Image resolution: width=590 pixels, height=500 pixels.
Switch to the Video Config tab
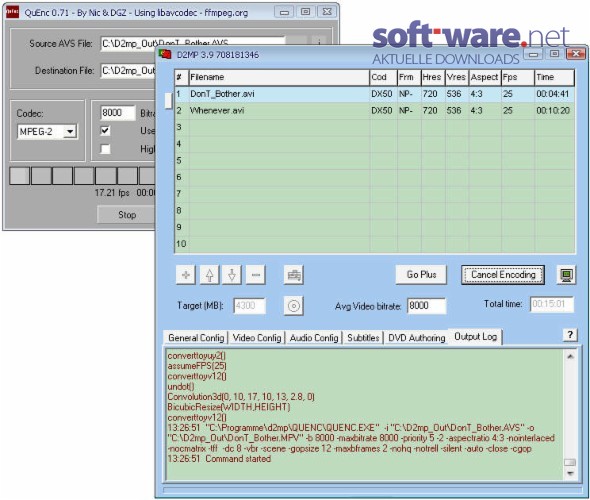257,338
